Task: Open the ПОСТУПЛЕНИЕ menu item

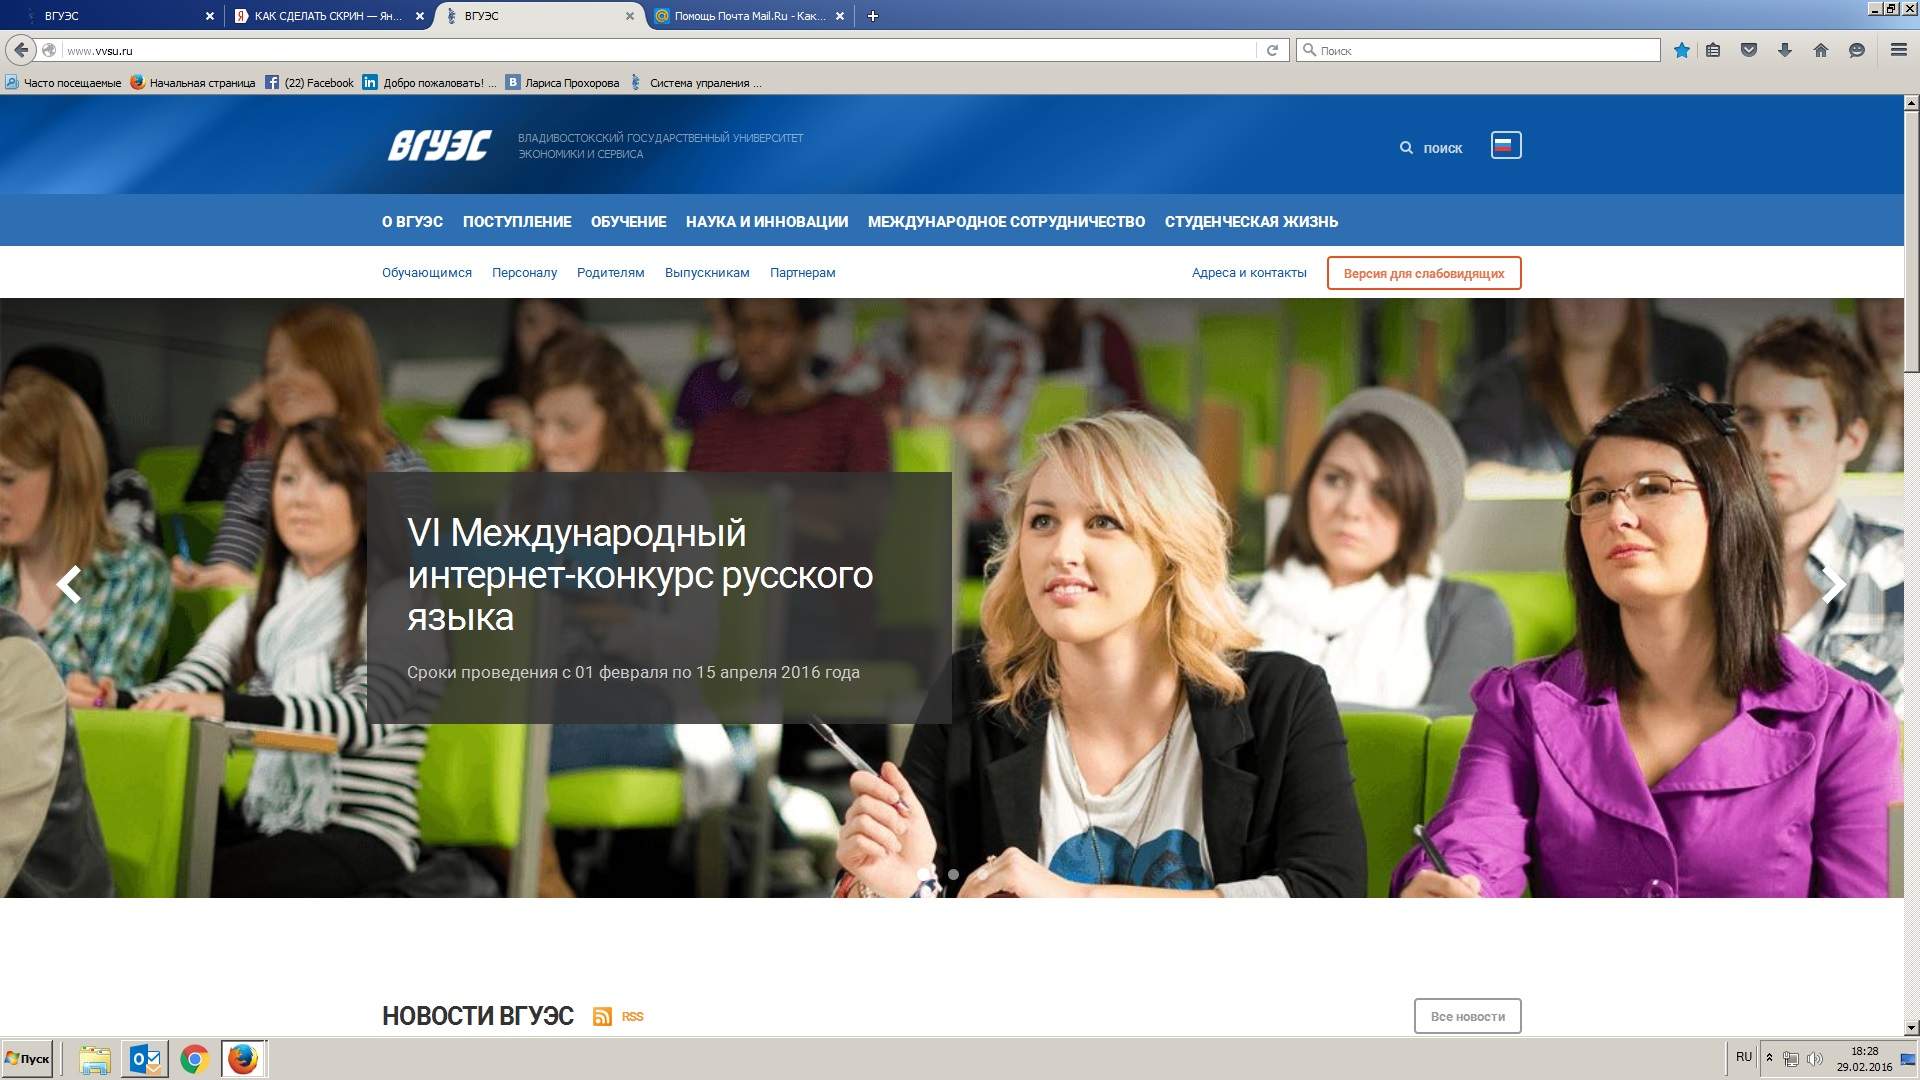Action: tap(517, 222)
